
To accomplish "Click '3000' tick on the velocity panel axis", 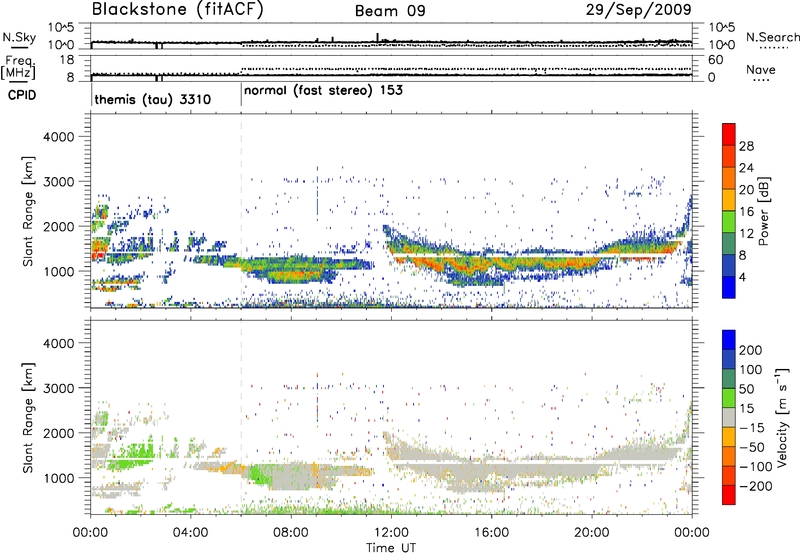I will point(58,388).
